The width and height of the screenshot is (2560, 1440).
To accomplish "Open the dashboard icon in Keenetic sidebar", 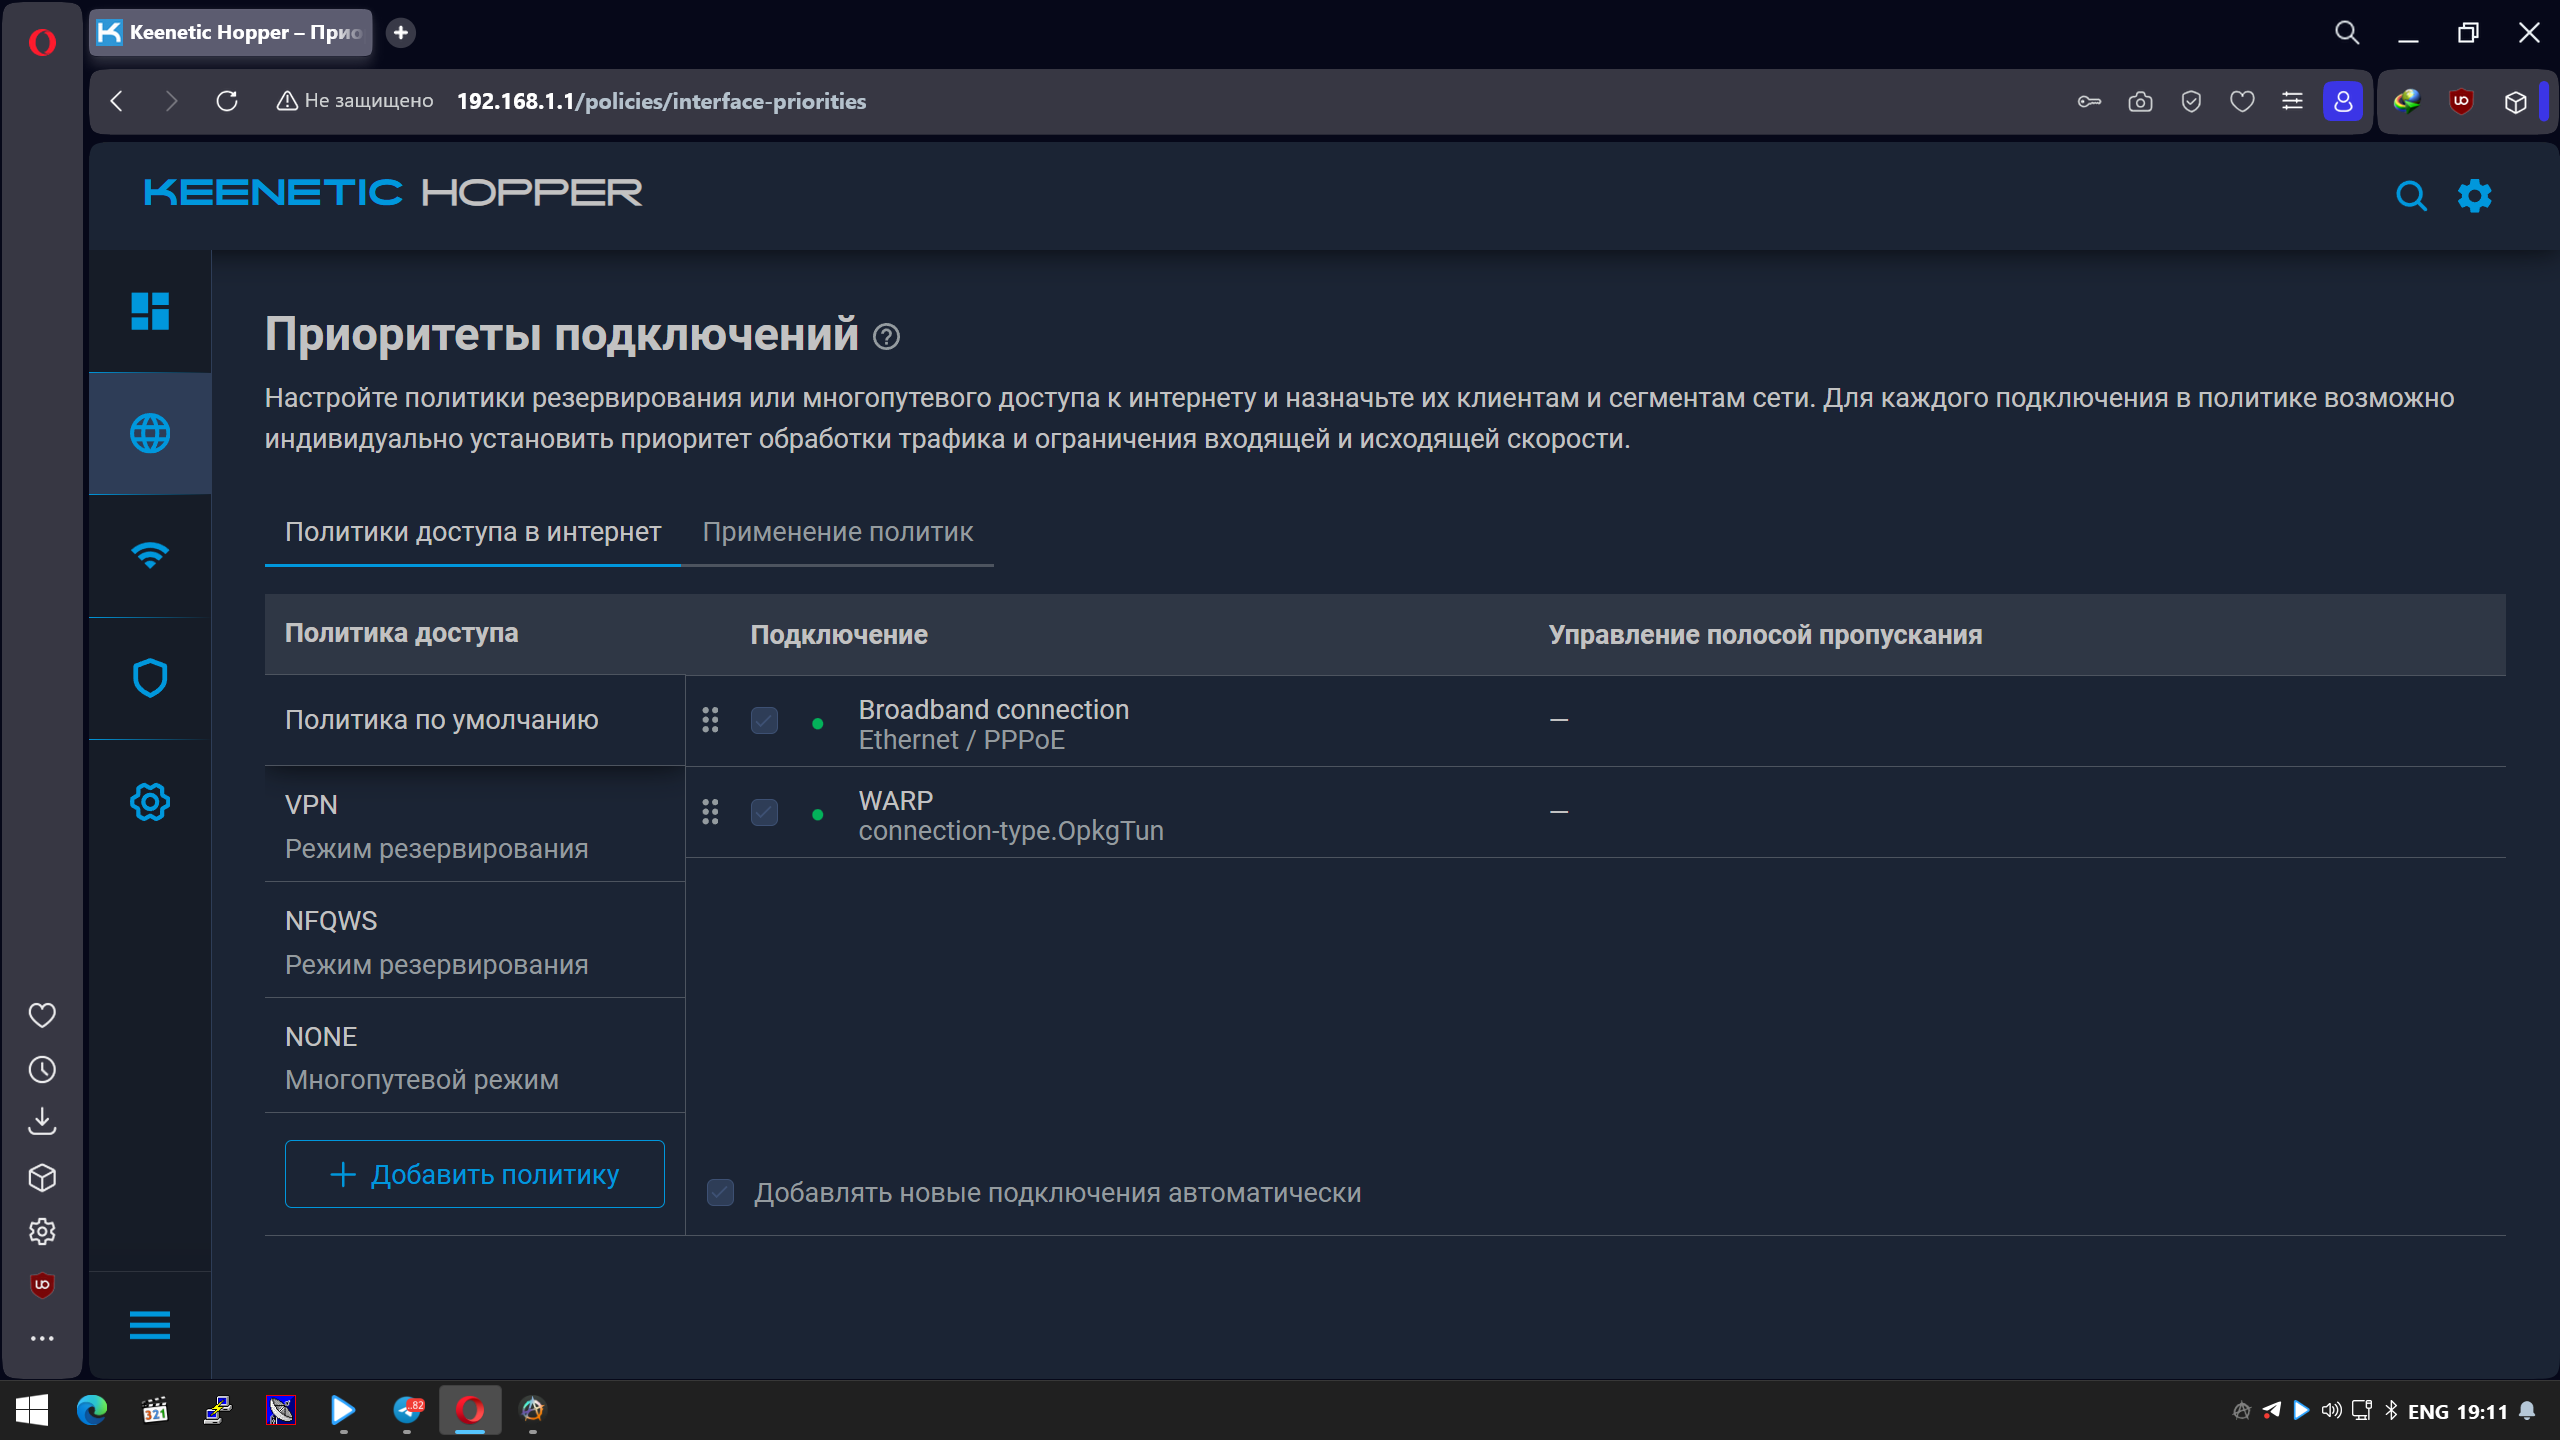I will 150,311.
